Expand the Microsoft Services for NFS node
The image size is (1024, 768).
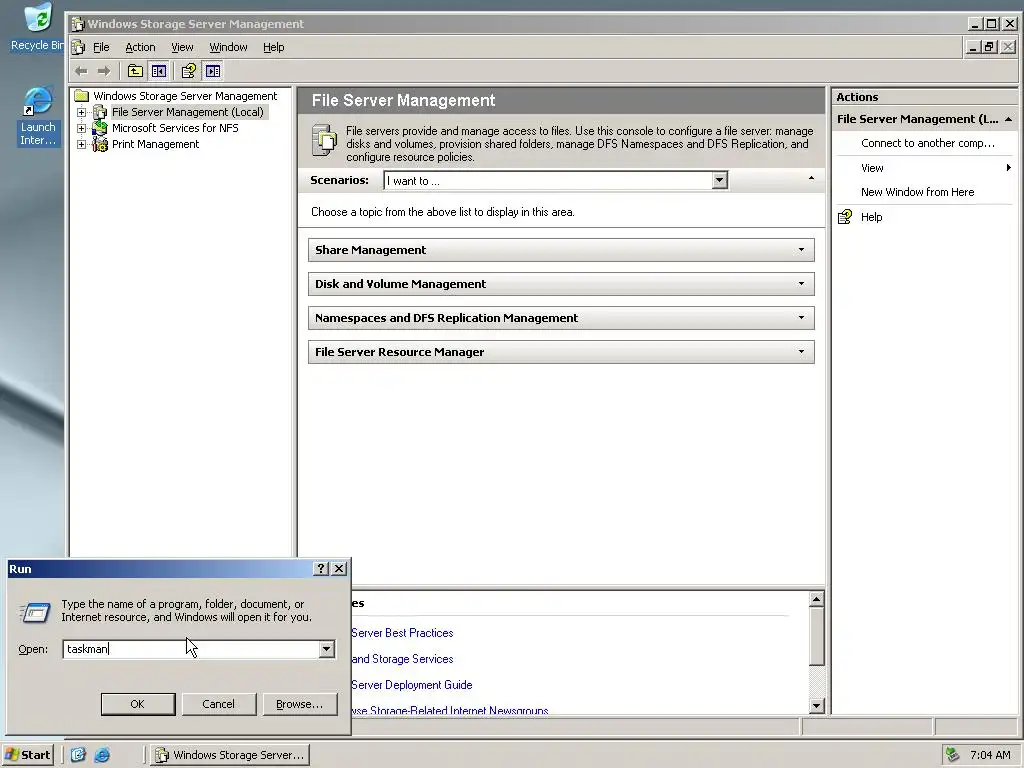point(82,129)
